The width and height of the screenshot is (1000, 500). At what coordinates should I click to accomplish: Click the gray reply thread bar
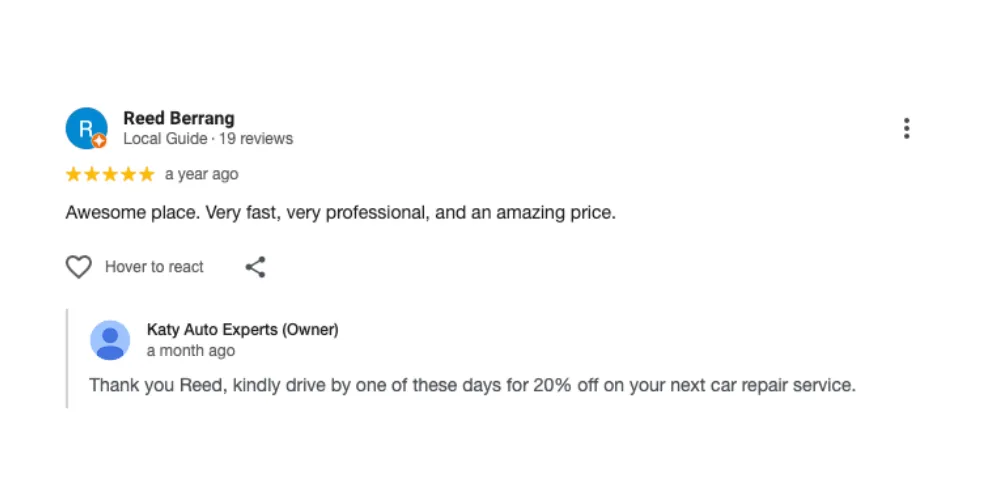[x=68, y=358]
